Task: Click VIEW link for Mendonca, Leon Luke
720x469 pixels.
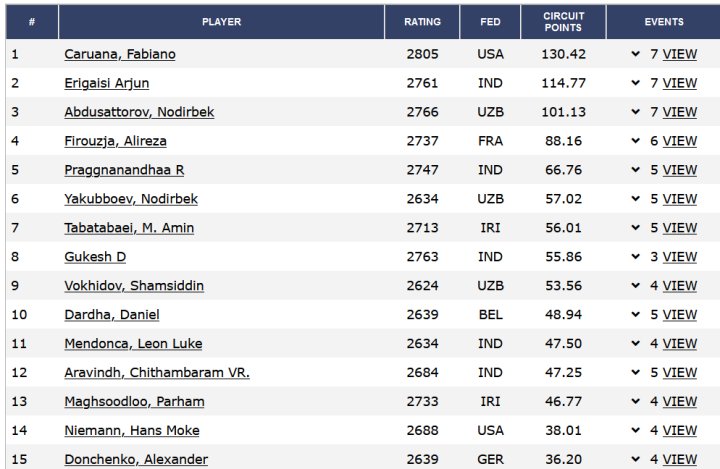Action: [680, 344]
